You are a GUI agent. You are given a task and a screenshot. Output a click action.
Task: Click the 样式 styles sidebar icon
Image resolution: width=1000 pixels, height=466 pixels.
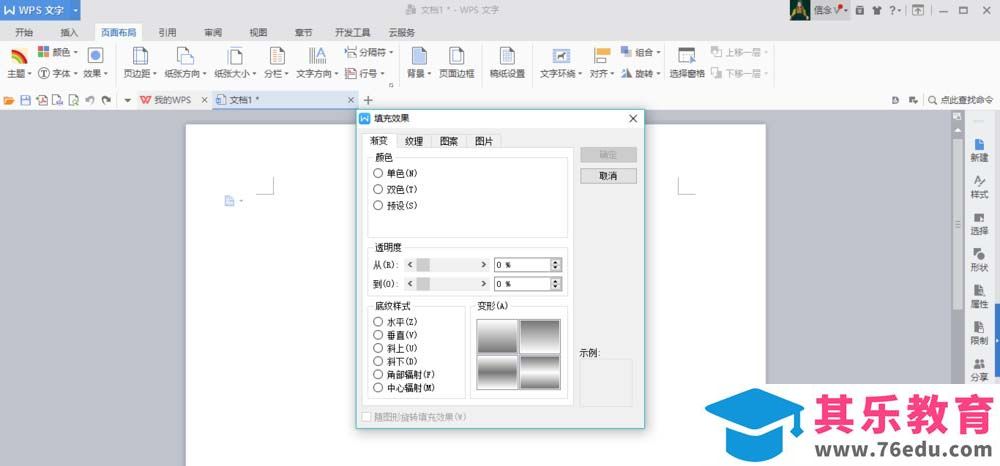click(979, 182)
